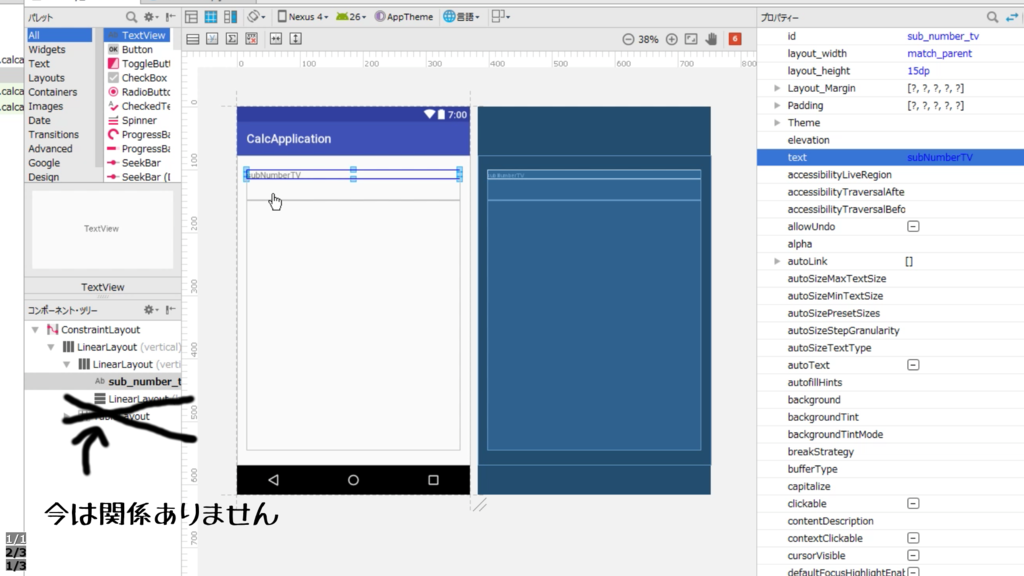Open the API 26 version dropdown
The image size is (1024, 576).
(x=351, y=17)
